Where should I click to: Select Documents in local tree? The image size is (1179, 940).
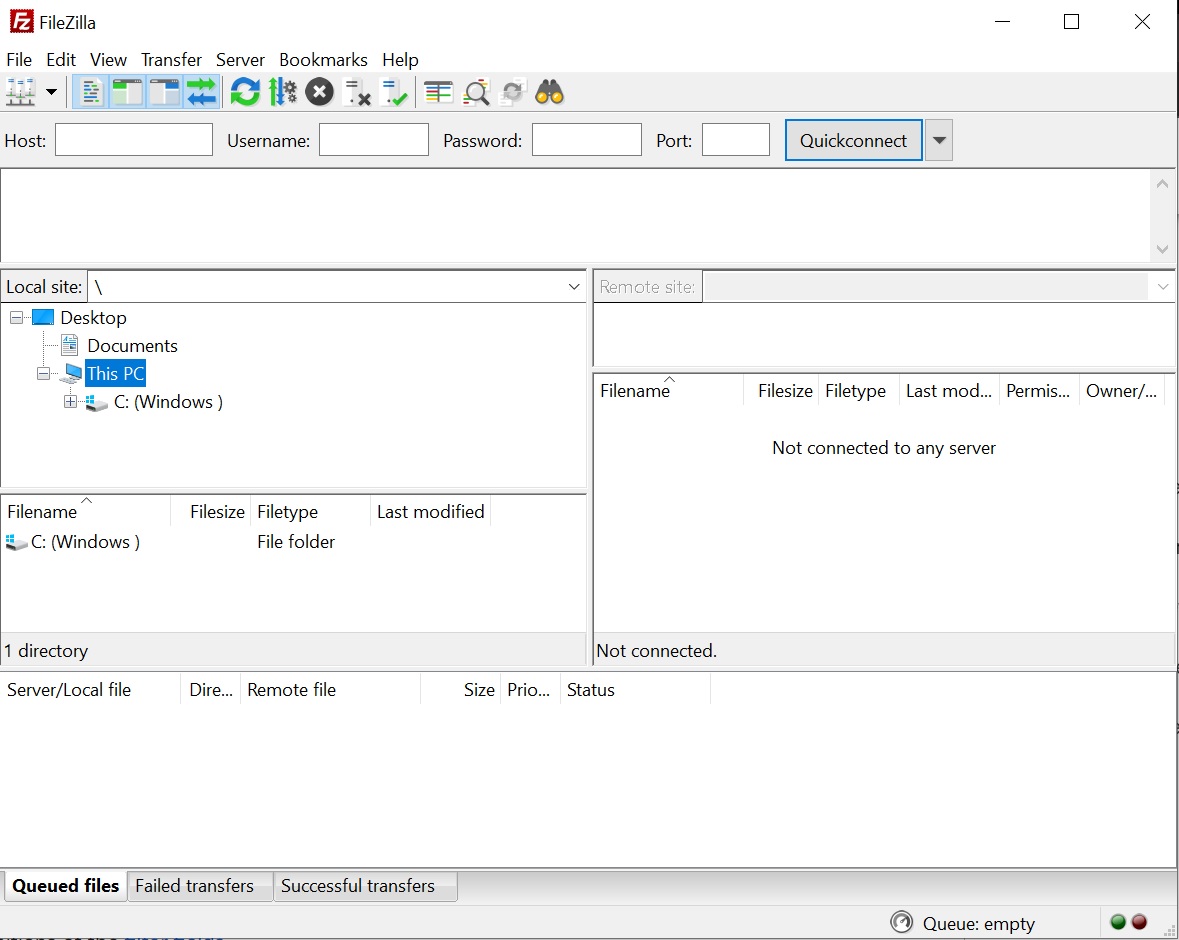[x=132, y=346]
